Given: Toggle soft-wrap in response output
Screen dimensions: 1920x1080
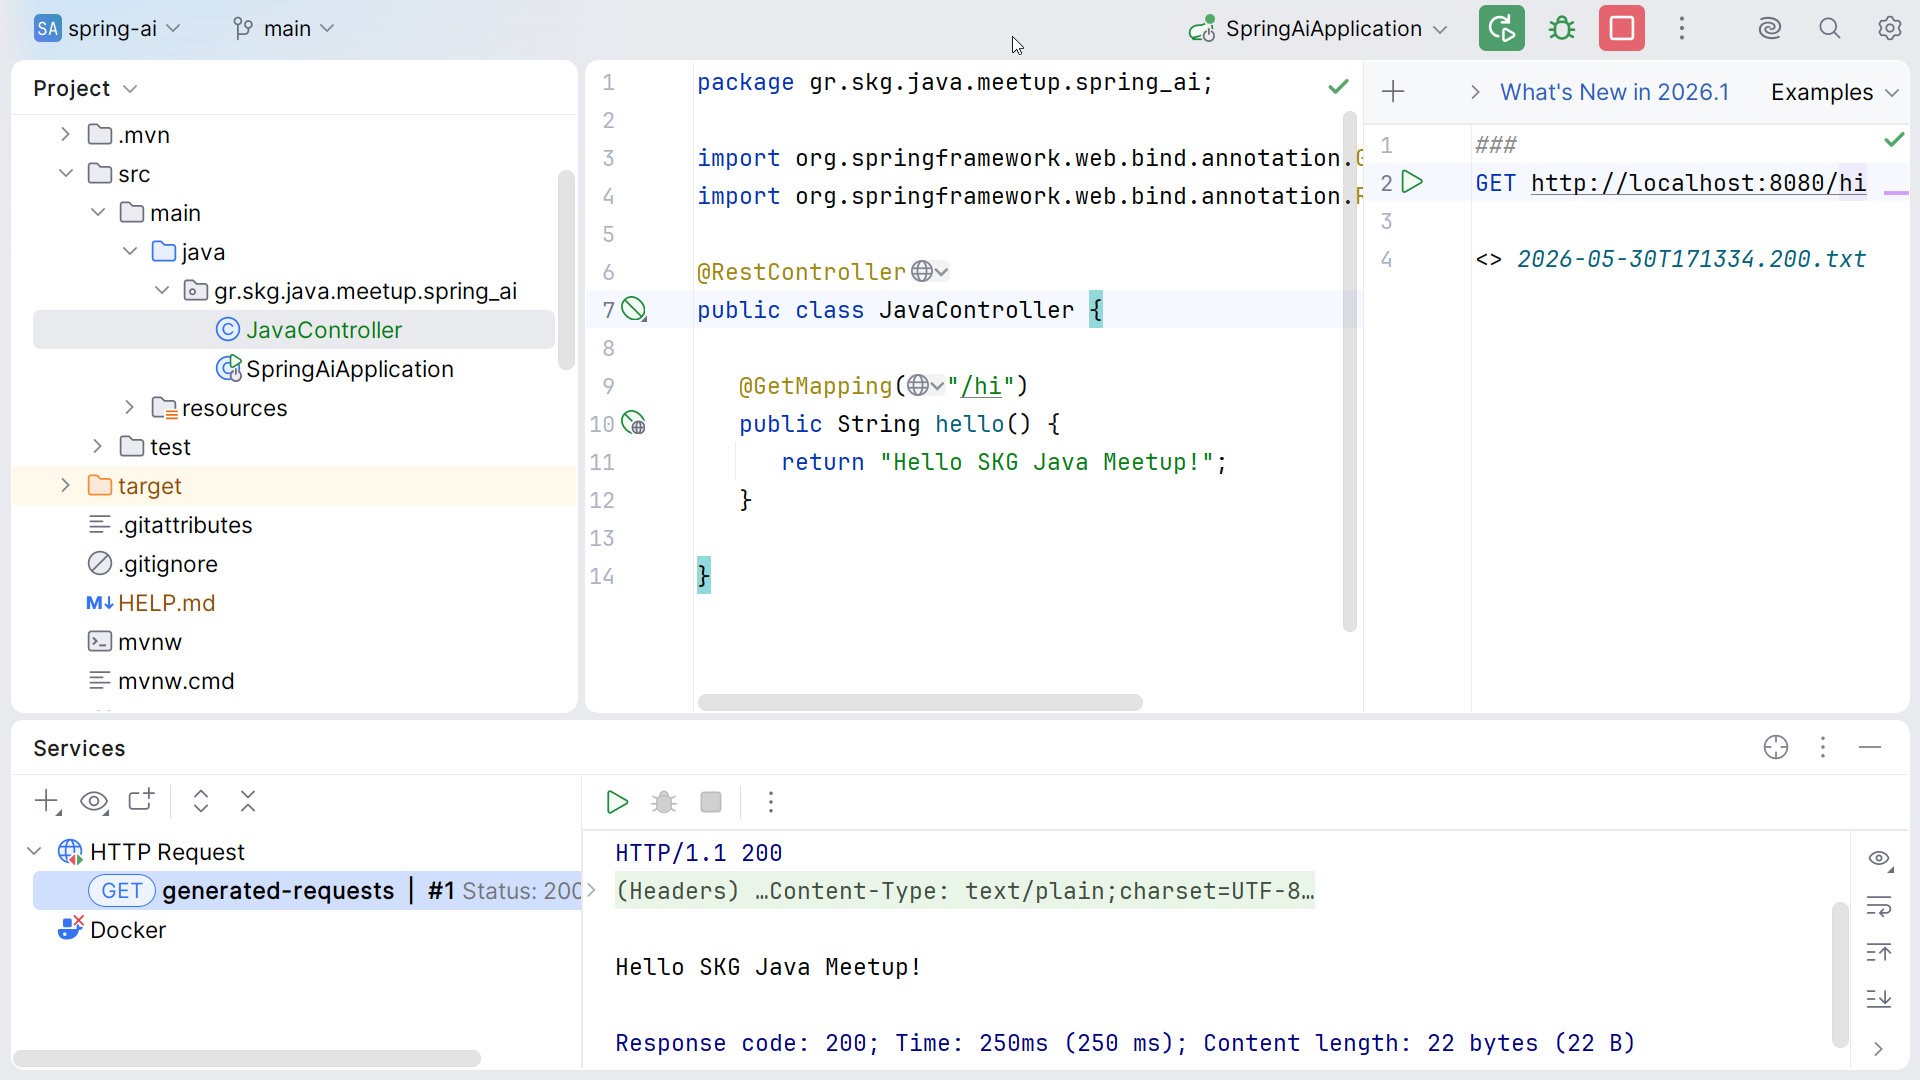Looking at the screenshot, I should pos(1879,907).
